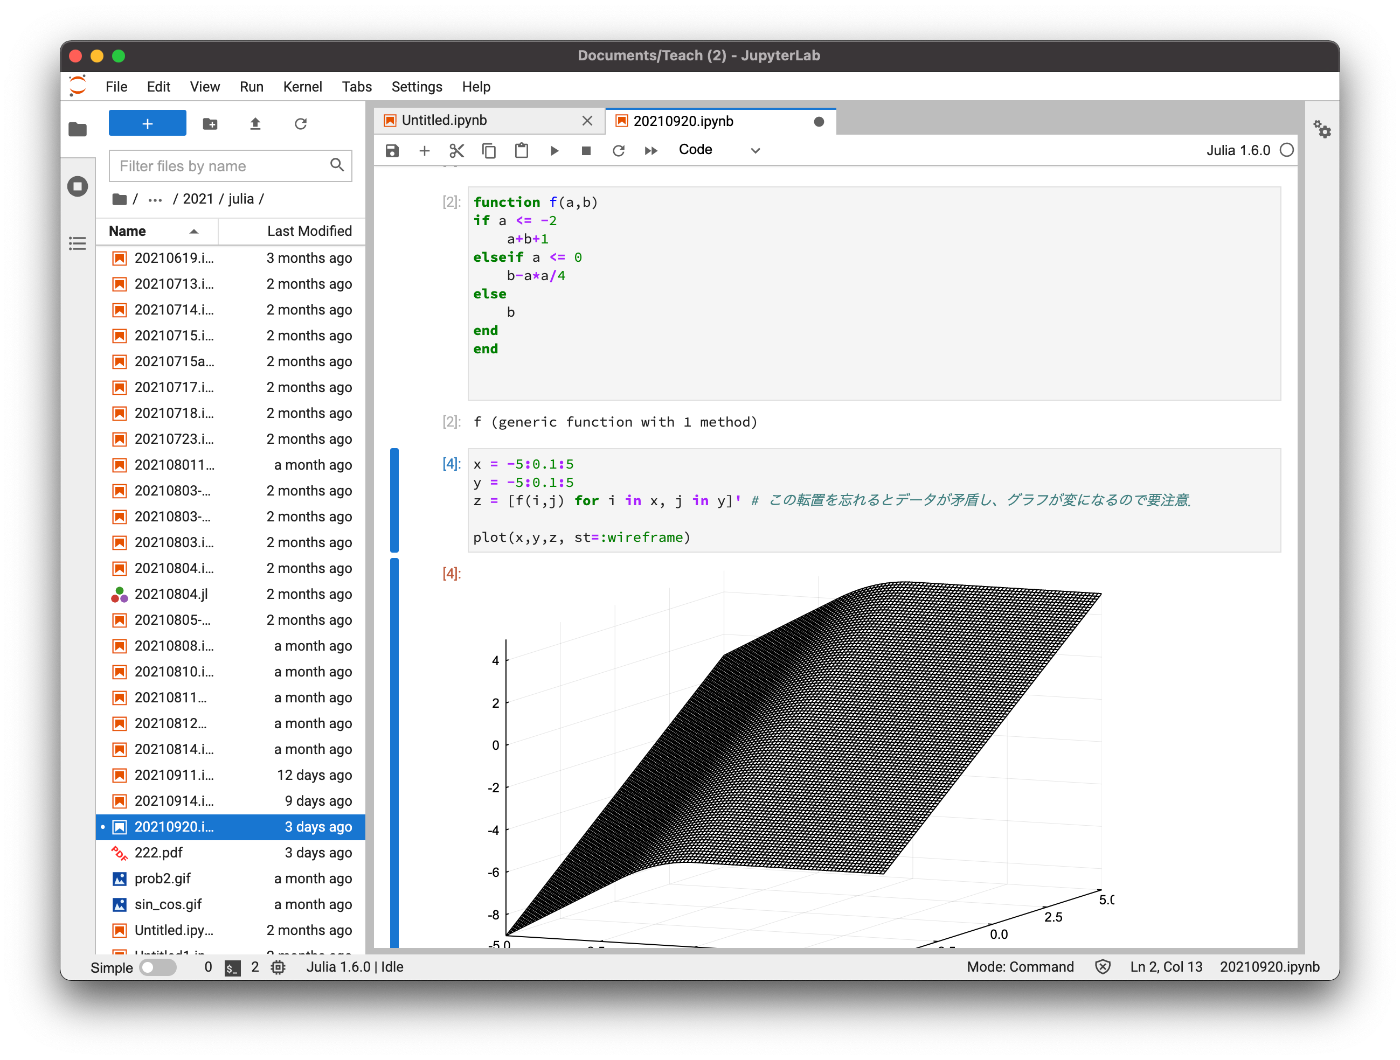The height and width of the screenshot is (1060, 1400).
Task: Select the 20210920.i... highlighted file
Action: (x=231, y=827)
